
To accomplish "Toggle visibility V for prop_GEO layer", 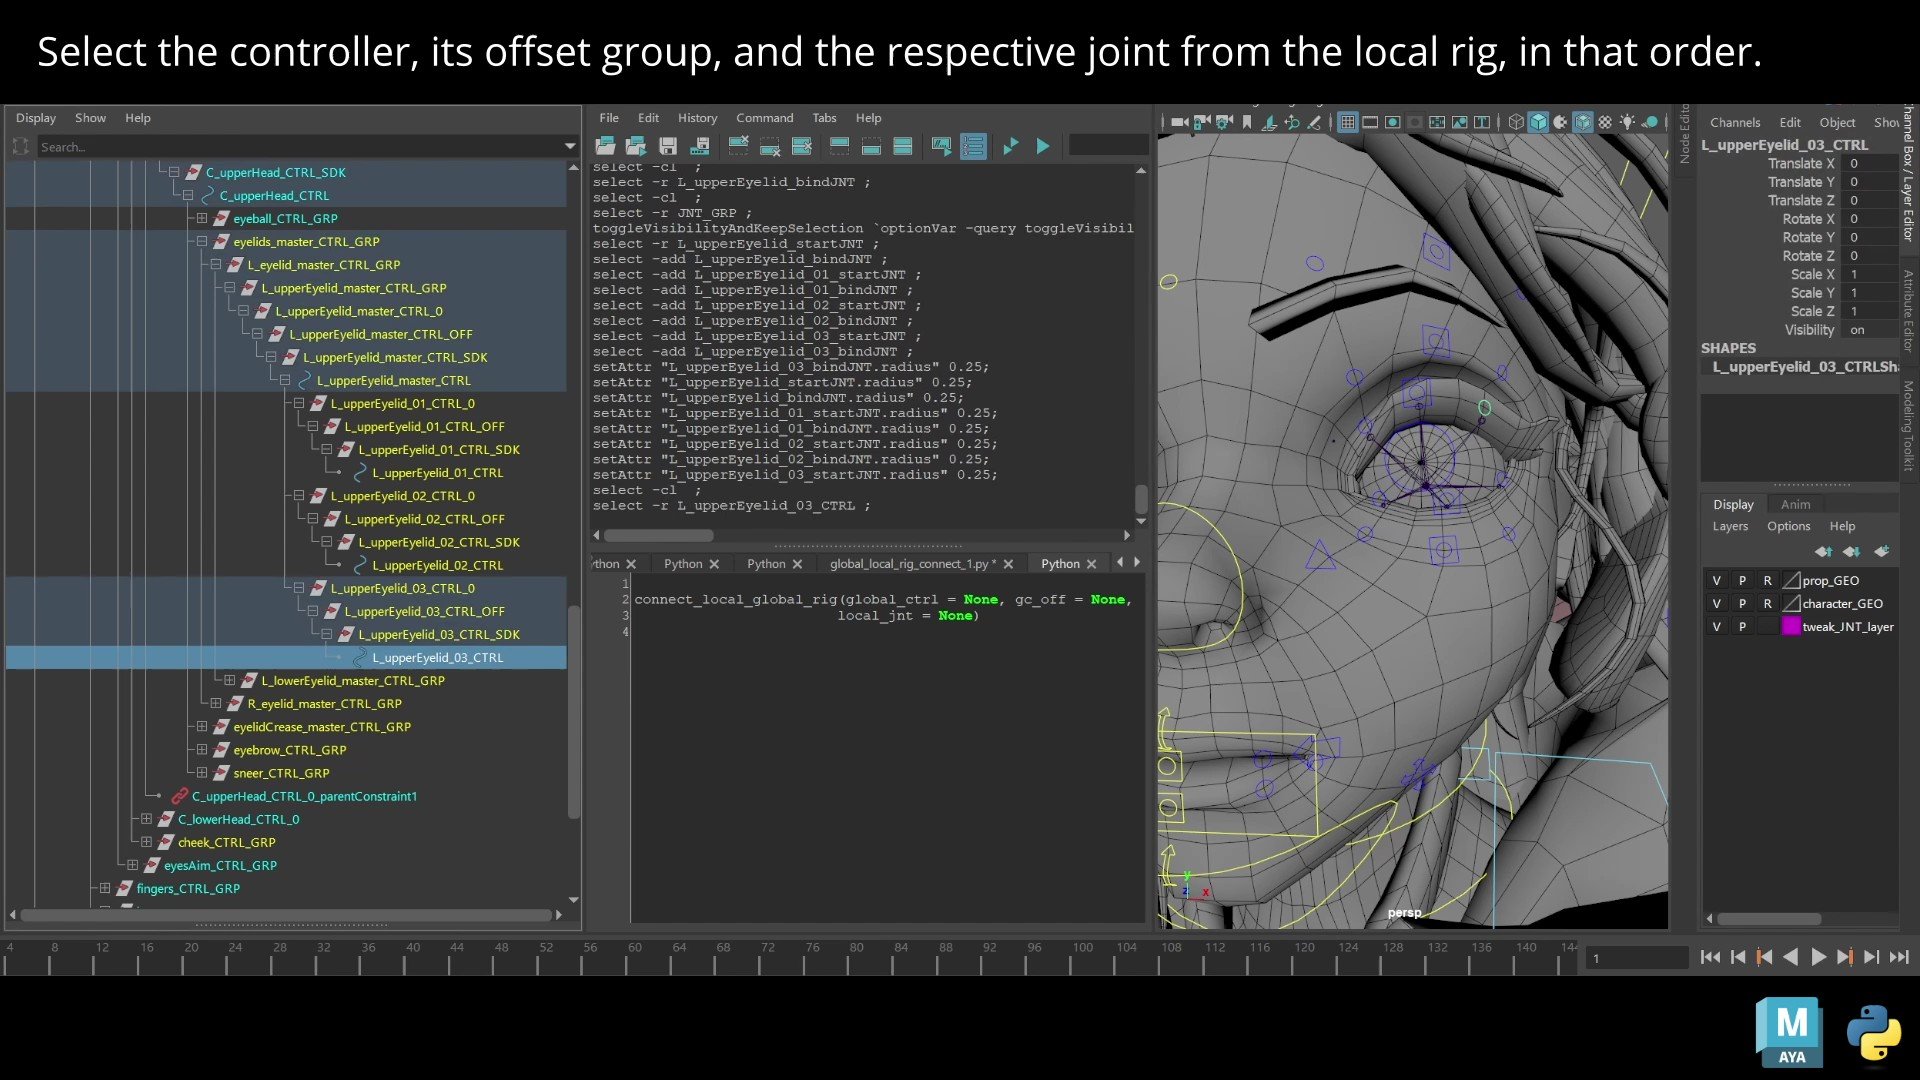I will (1717, 581).
